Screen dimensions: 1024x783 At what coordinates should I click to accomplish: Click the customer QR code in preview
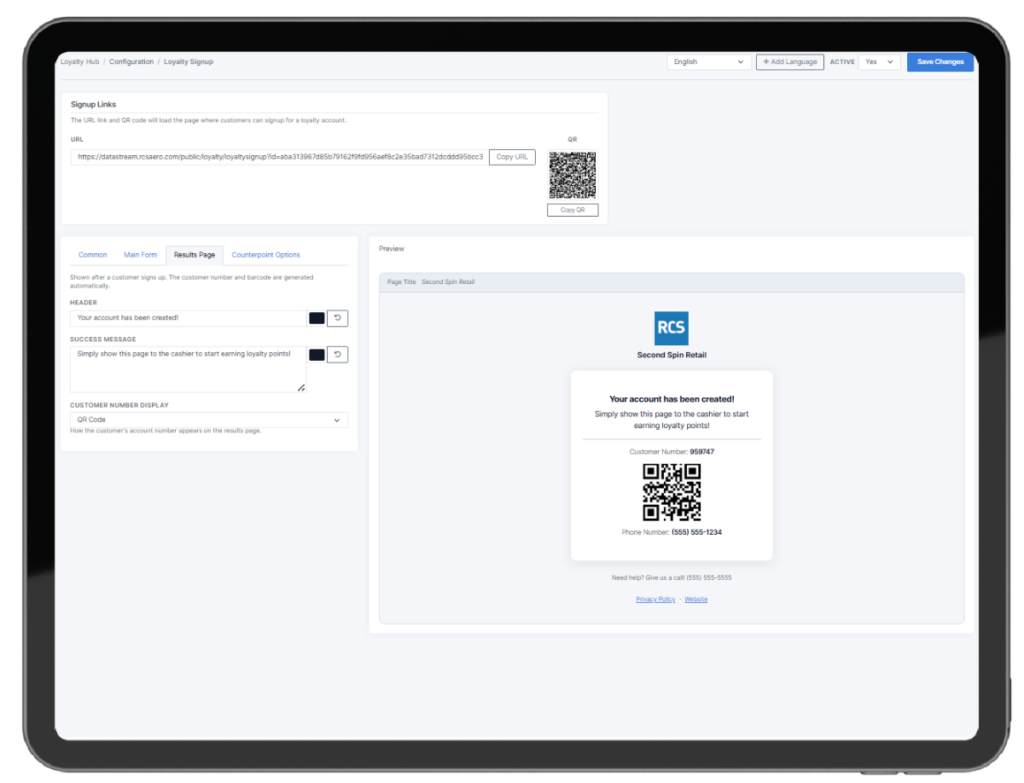coord(671,492)
